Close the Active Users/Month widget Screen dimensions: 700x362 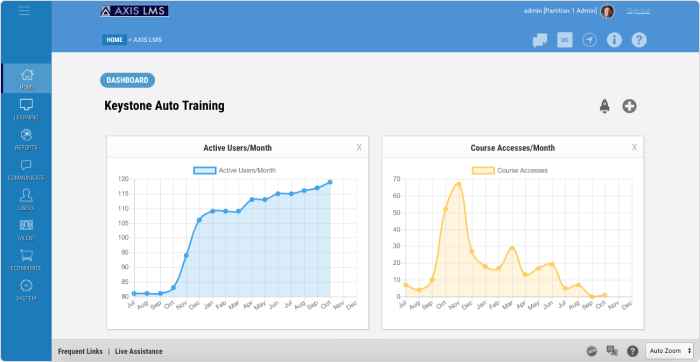coord(359,147)
